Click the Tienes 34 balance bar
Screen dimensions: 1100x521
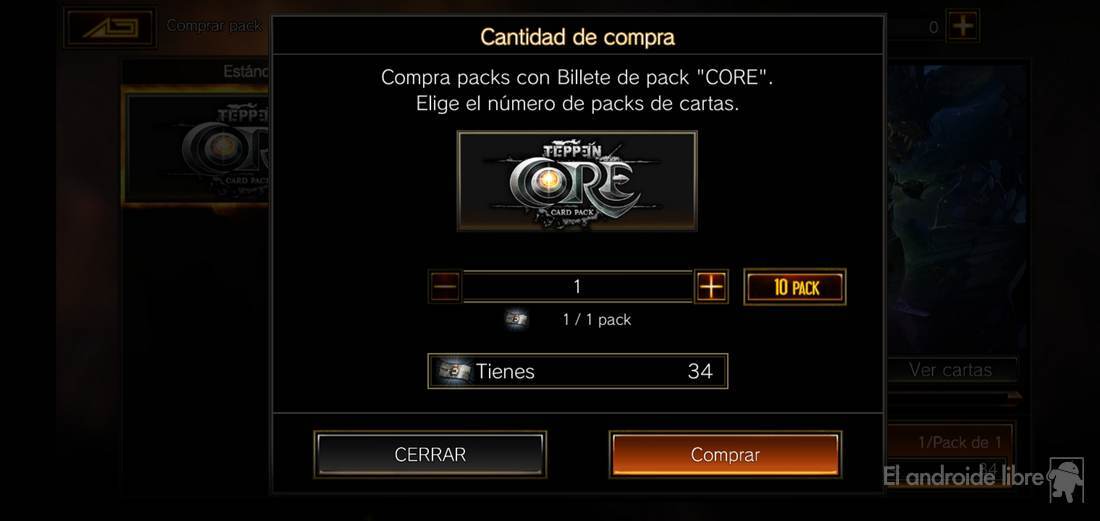point(577,371)
